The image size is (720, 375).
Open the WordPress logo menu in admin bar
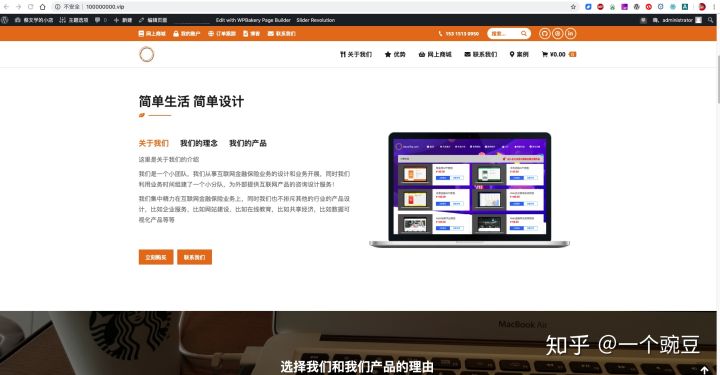(5, 20)
